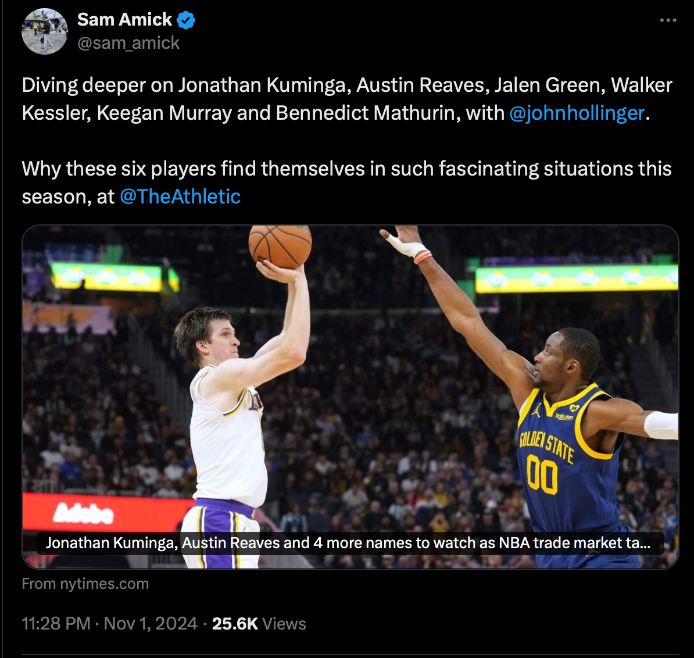Screen dimensions: 694x658
Task: Click the blue verified badge icon
Action: tap(186, 20)
